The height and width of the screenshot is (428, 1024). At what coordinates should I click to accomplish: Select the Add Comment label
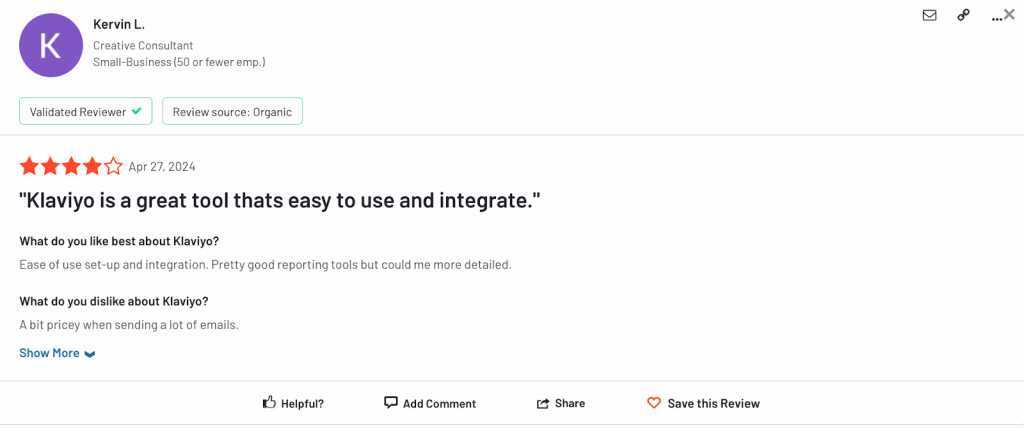coord(439,404)
